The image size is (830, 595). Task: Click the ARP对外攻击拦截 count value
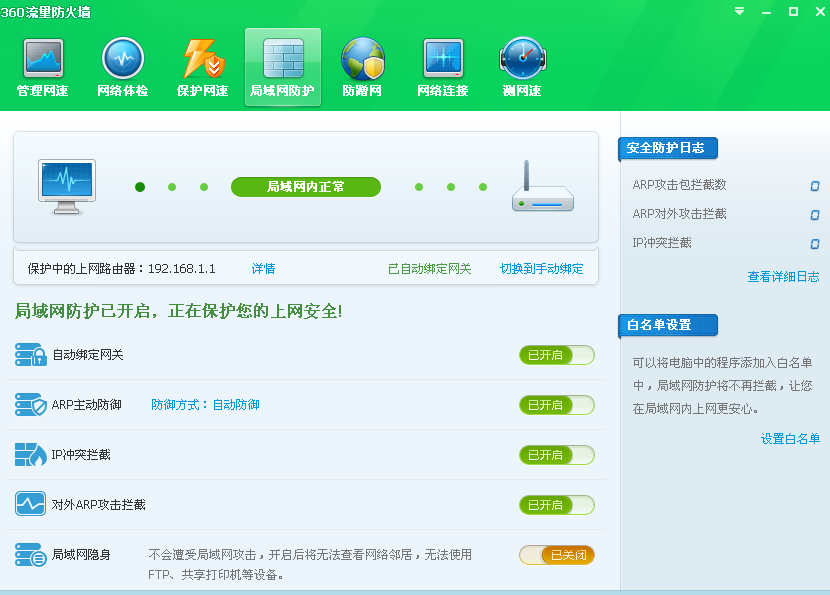pos(815,214)
